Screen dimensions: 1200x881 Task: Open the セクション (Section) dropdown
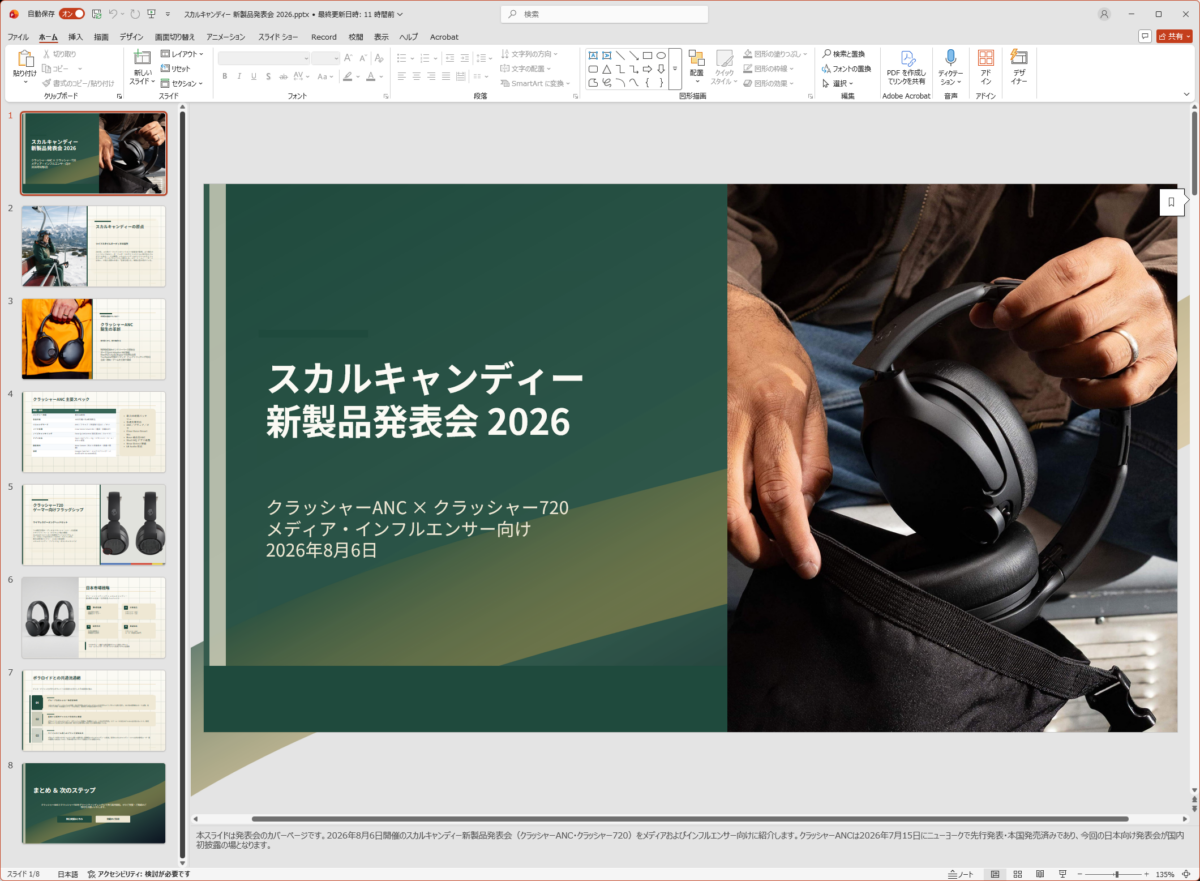[182, 83]
